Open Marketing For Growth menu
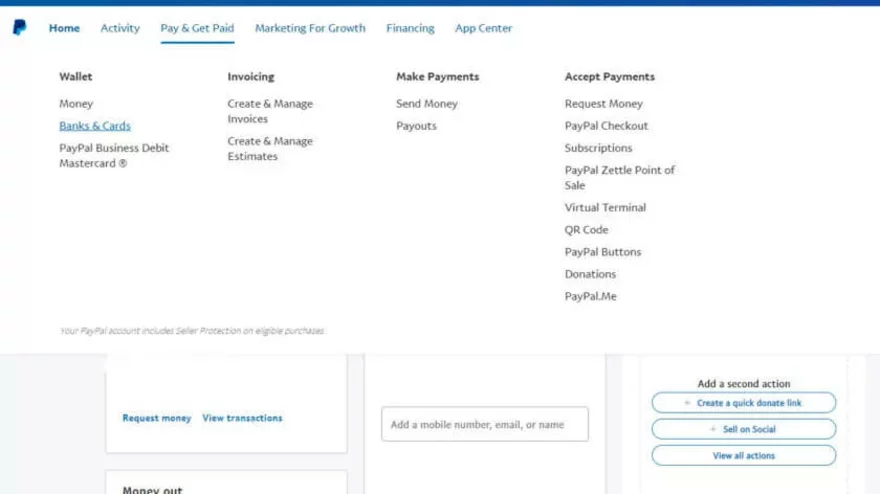 point(310,28)
